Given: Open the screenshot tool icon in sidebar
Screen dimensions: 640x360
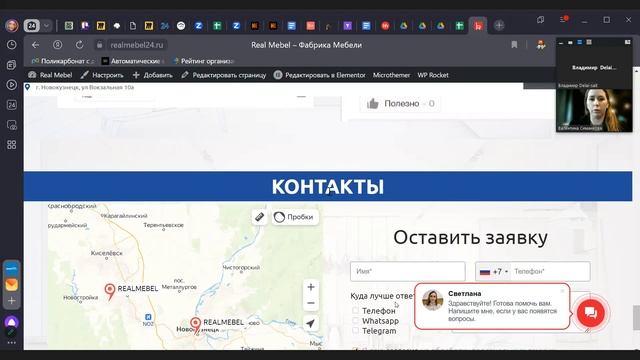Looking at the screenshot, I should click(11, 125).
